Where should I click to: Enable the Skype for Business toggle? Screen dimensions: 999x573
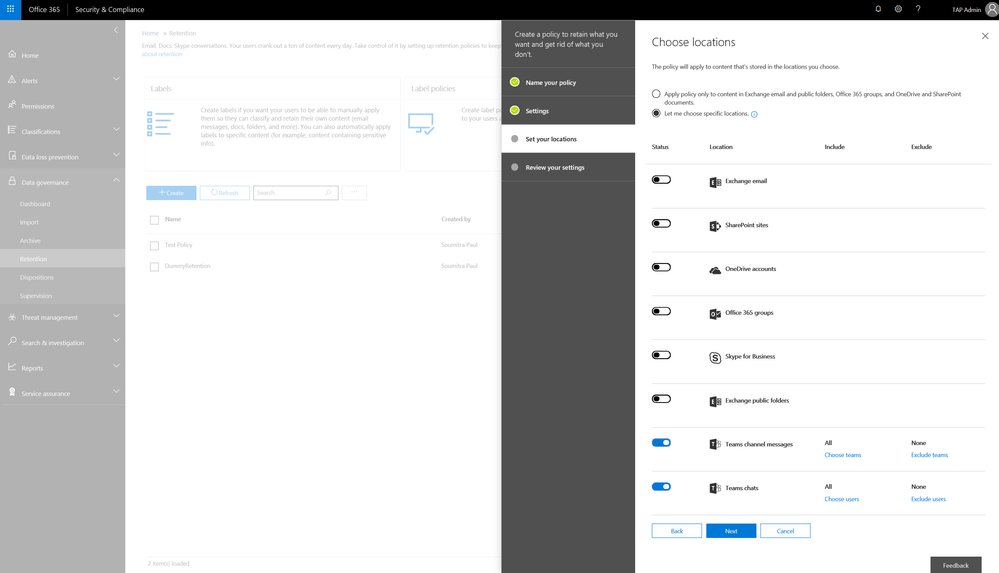tap(661, 355)
